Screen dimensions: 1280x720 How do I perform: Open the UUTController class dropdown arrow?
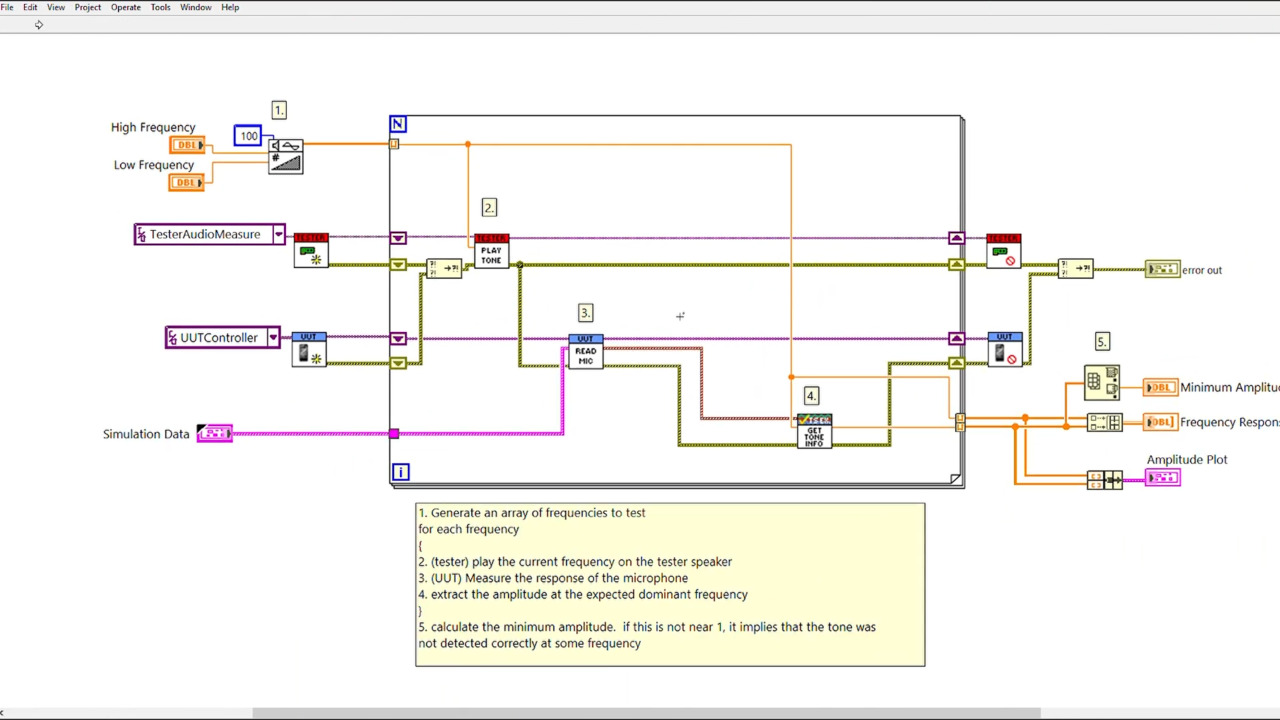(x=272, y=338)
